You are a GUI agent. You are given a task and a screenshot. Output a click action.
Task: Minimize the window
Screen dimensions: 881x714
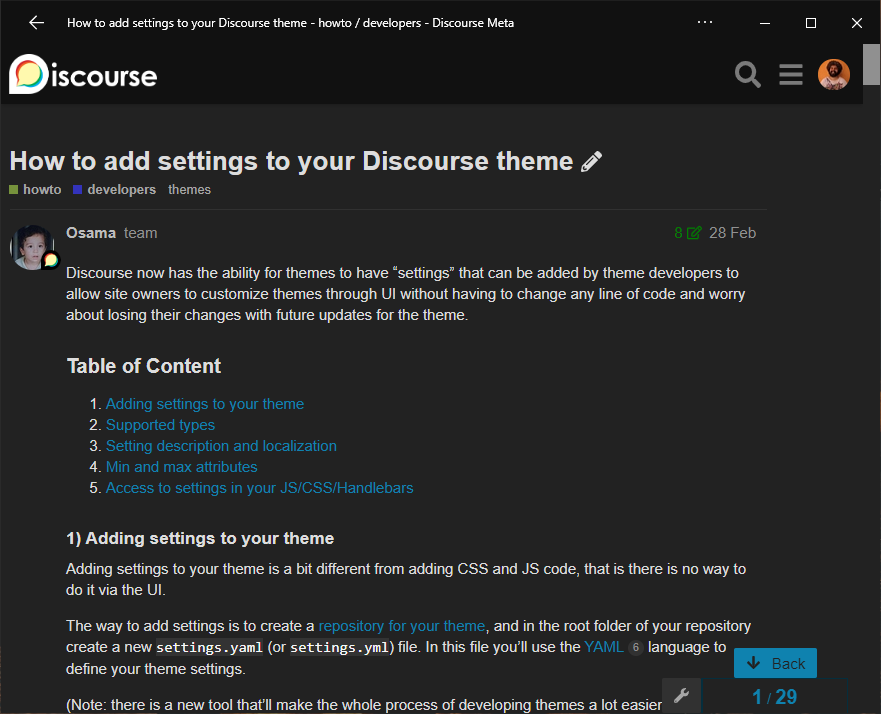765,23
